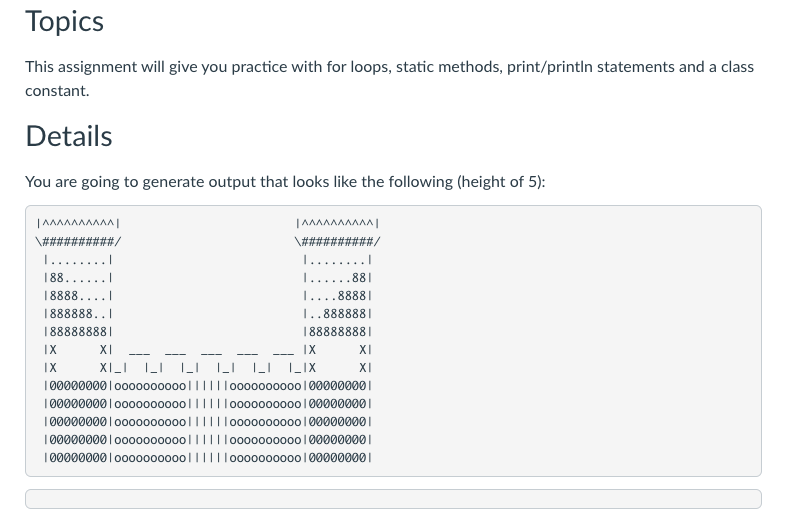Click the right "|....8888|" row
The height and width of the screenshot is (529, 797).
(x=338, y=296)
